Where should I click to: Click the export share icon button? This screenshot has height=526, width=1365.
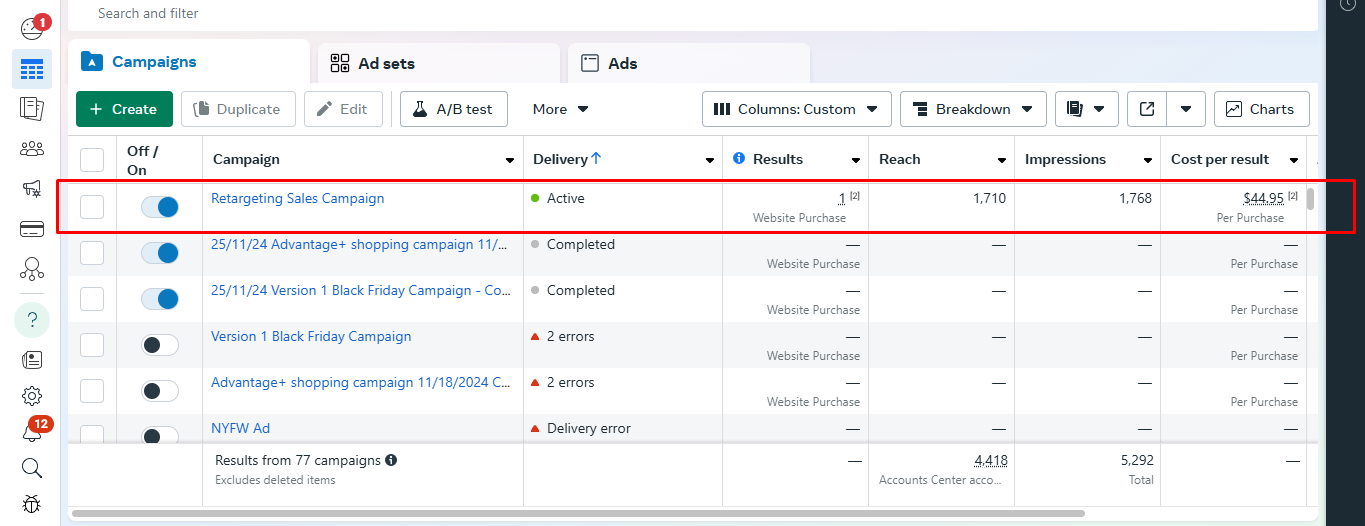[1142, 109]
